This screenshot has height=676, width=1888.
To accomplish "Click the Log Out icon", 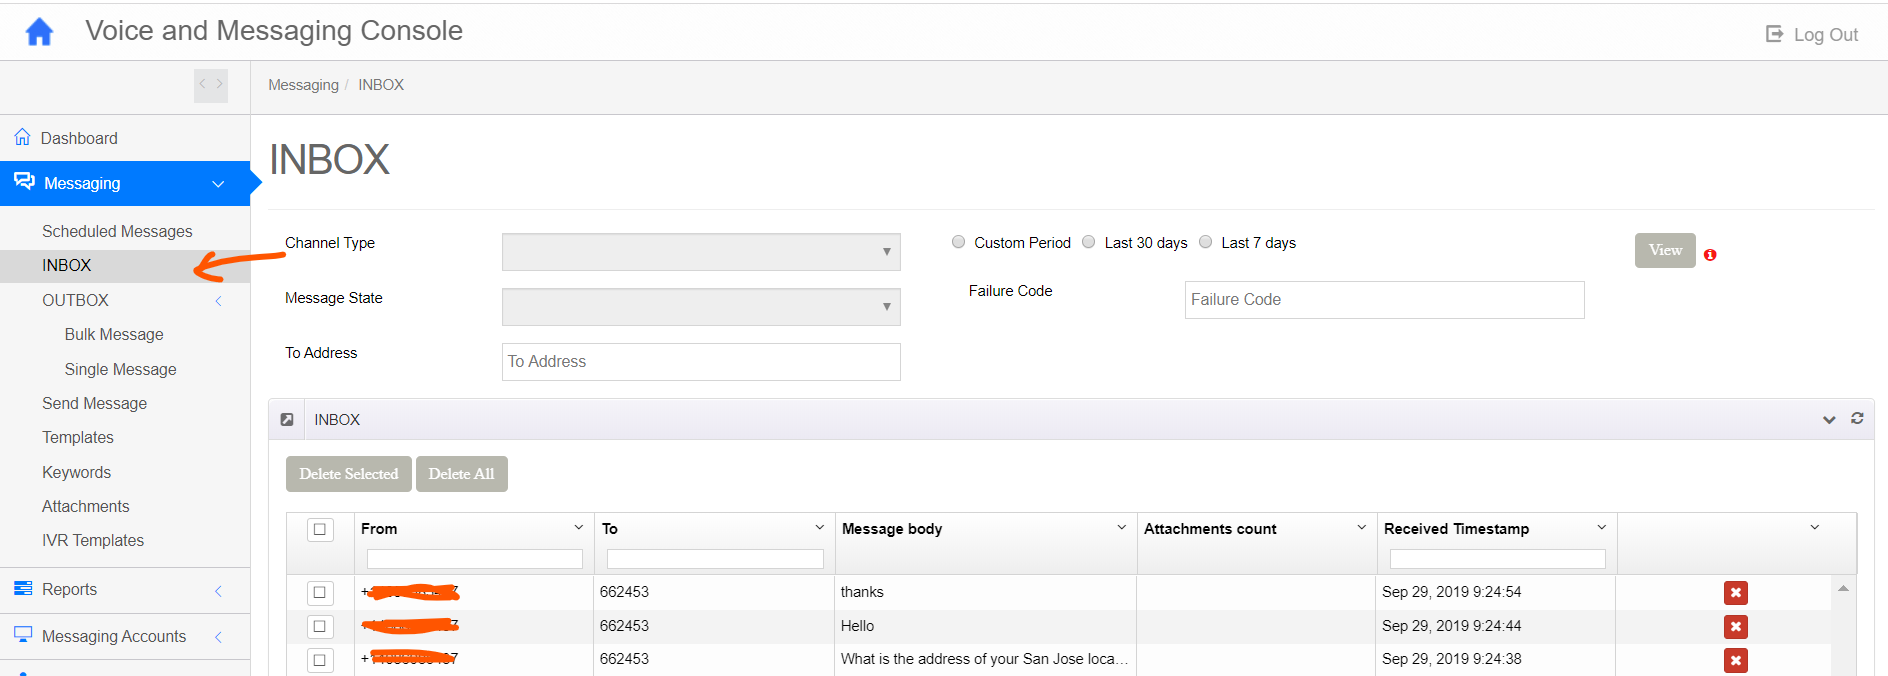I will click(1774, 34).
